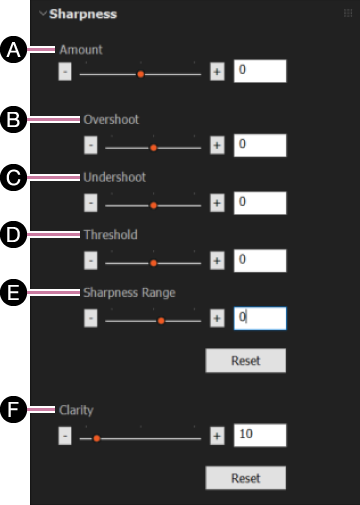Click the Undershoot slider handle
The width and height of the screenshot is (360, 505).
click(x=153, y=205)
